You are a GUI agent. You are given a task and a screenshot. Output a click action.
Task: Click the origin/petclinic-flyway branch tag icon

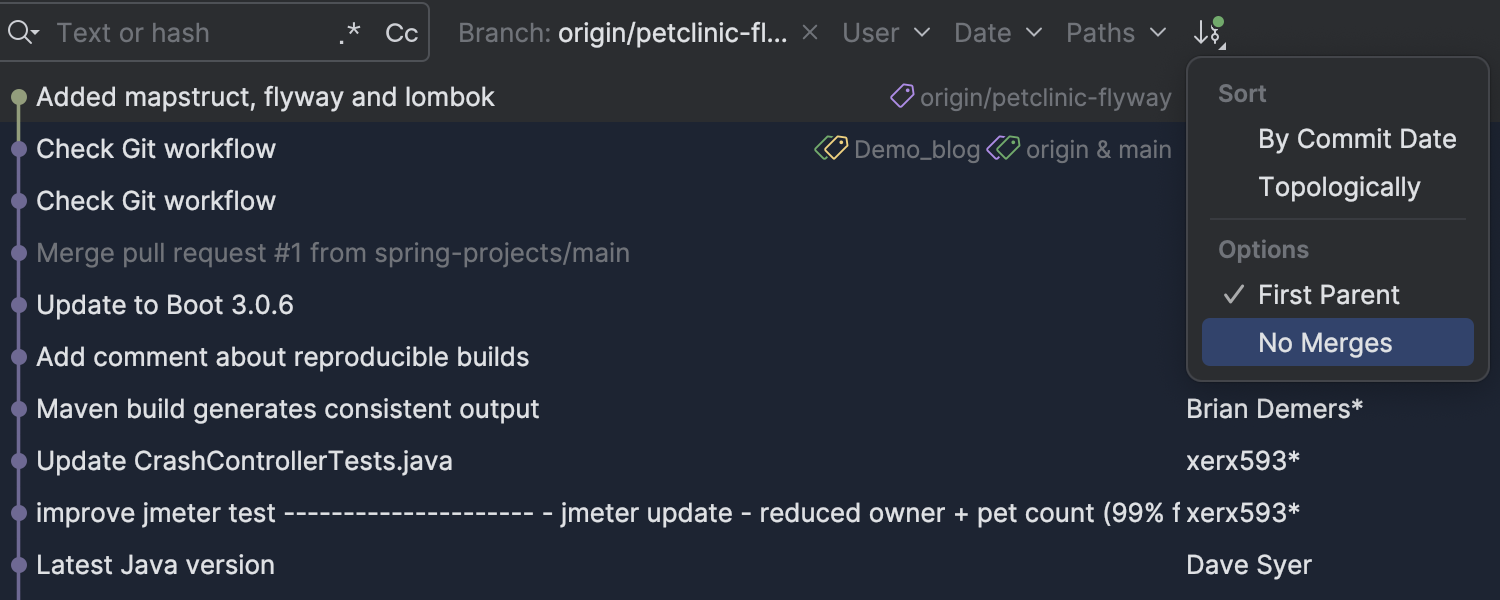pos(902,96)
